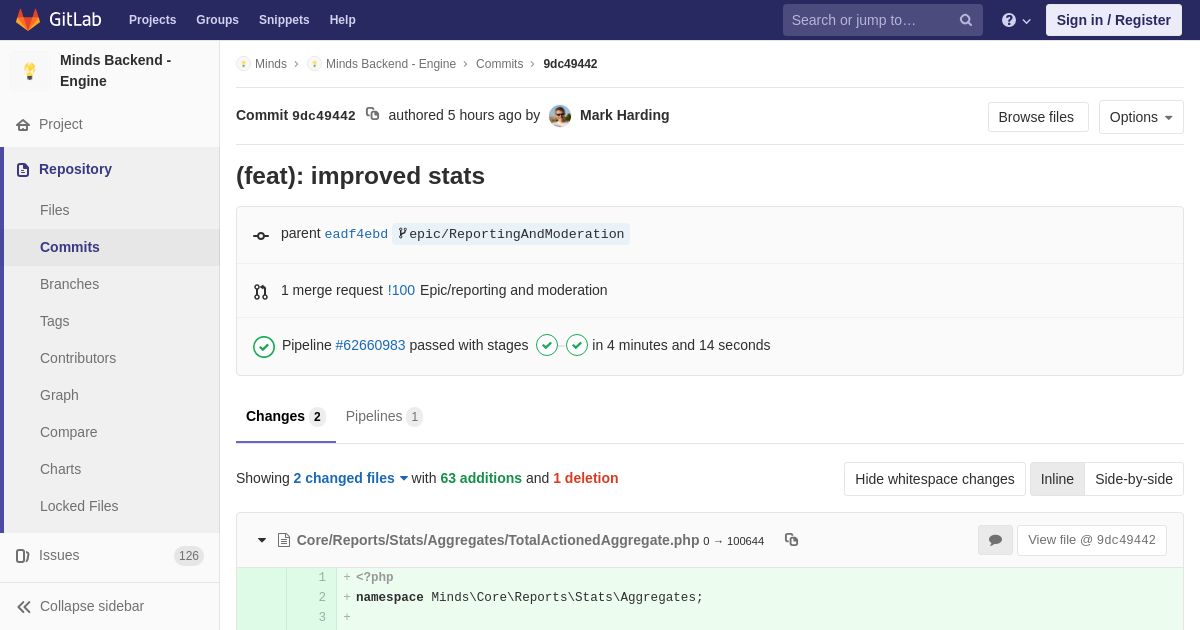This screenshot has height=630, width=1200.
Task: Open merge request !100 link
Action: (401, 290)
